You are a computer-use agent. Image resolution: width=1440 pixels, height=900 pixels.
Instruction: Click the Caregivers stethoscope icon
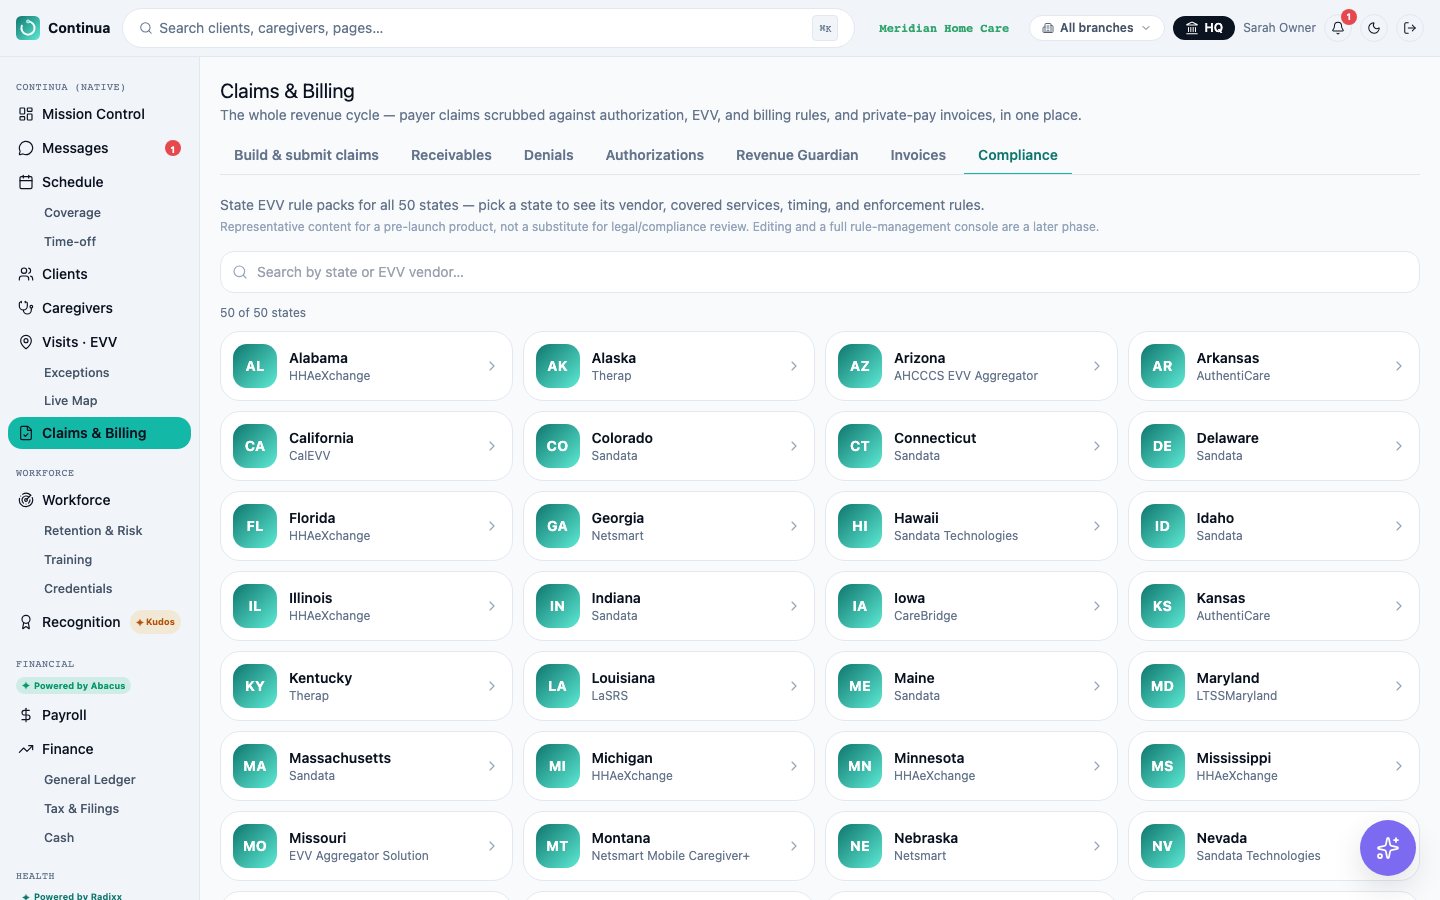[x=26, y=308]
